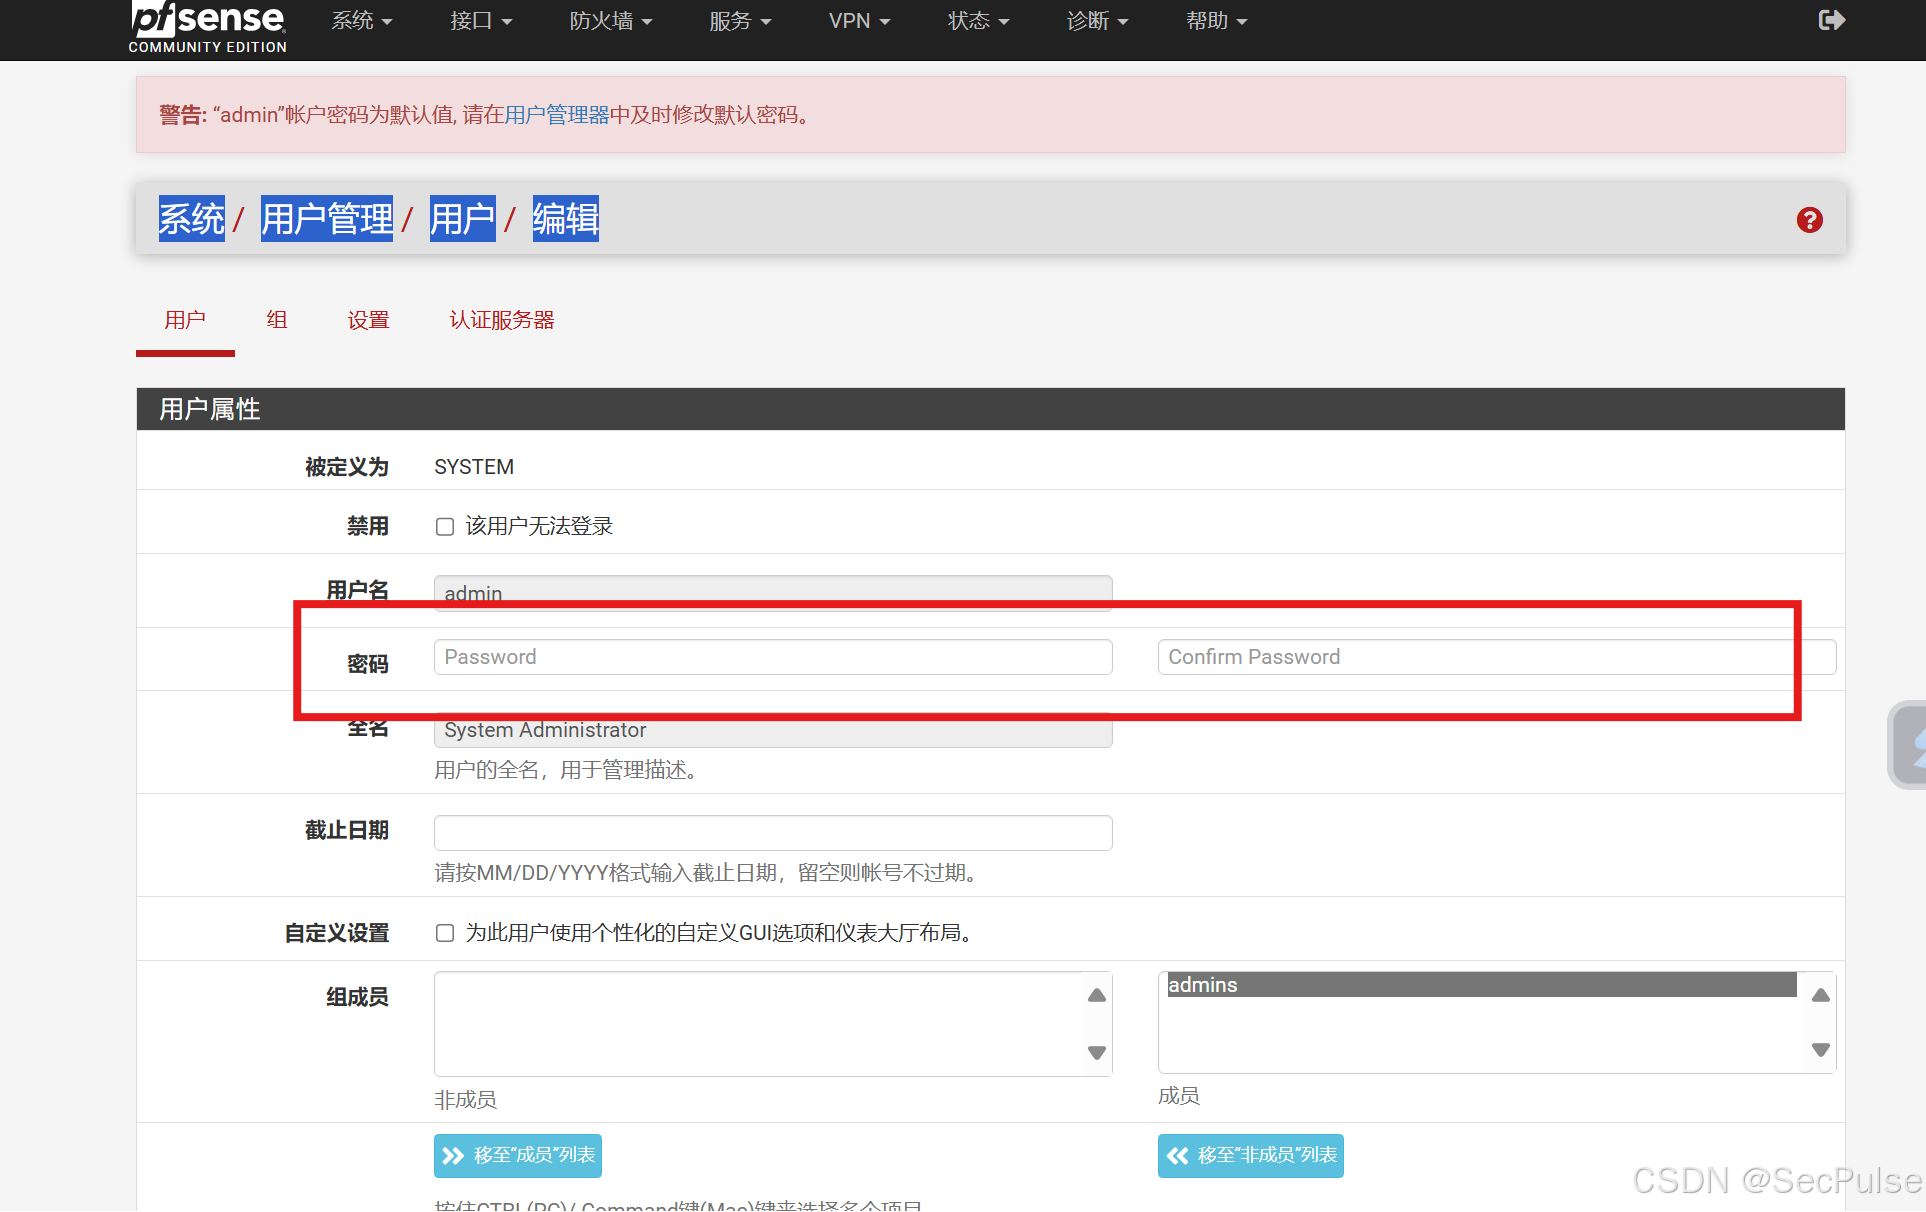This screenshot has height=1212, width=1926.
Task: Open the VPN dropdown menu
Action: [x=858, y=21]
